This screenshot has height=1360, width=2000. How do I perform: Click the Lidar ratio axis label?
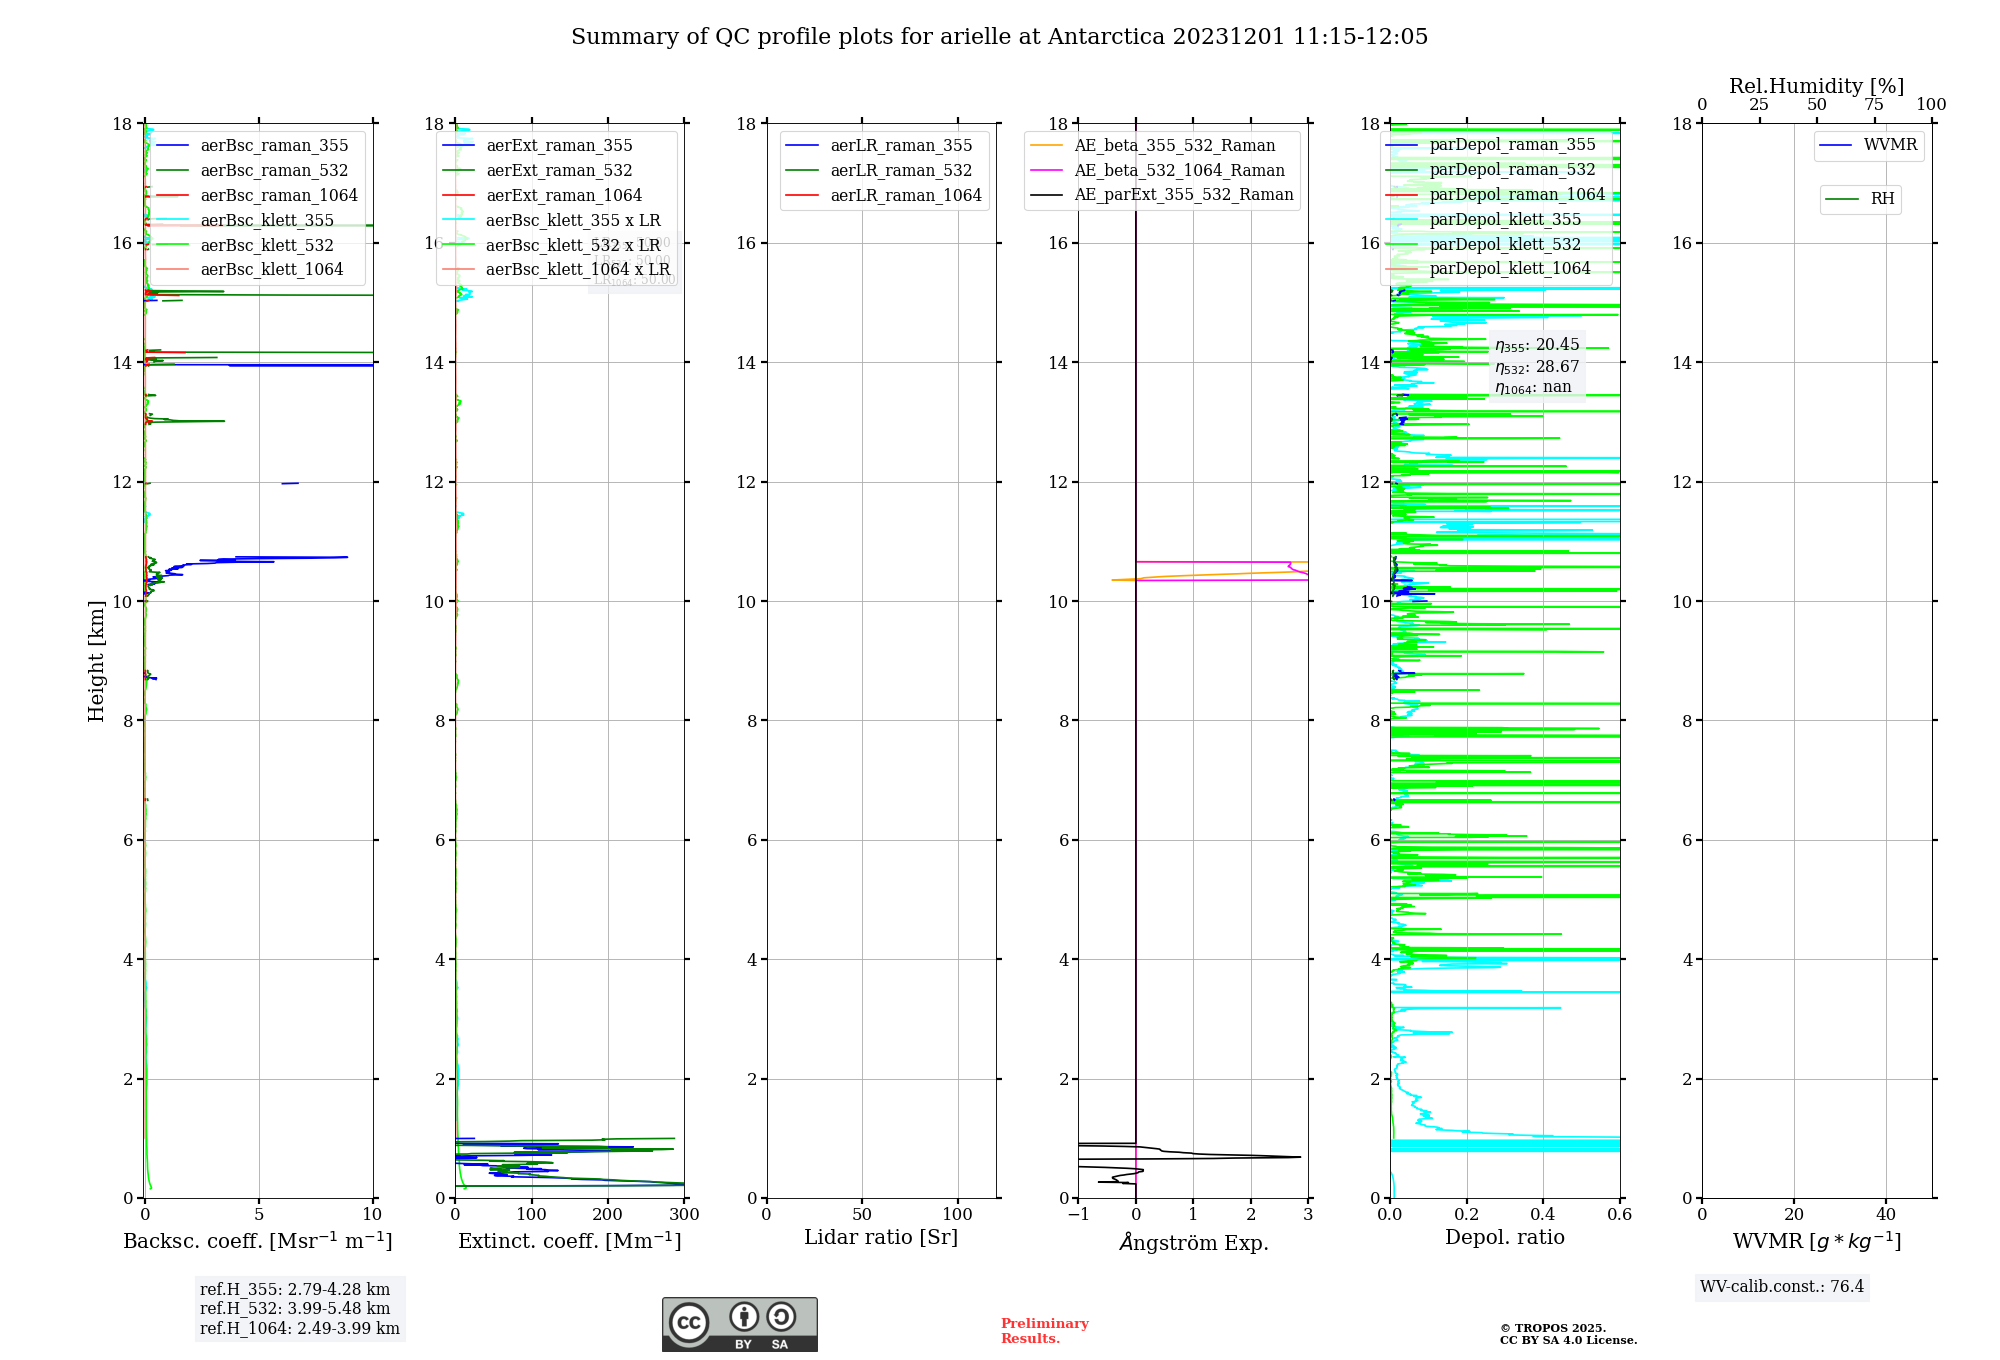point(880,1238)
